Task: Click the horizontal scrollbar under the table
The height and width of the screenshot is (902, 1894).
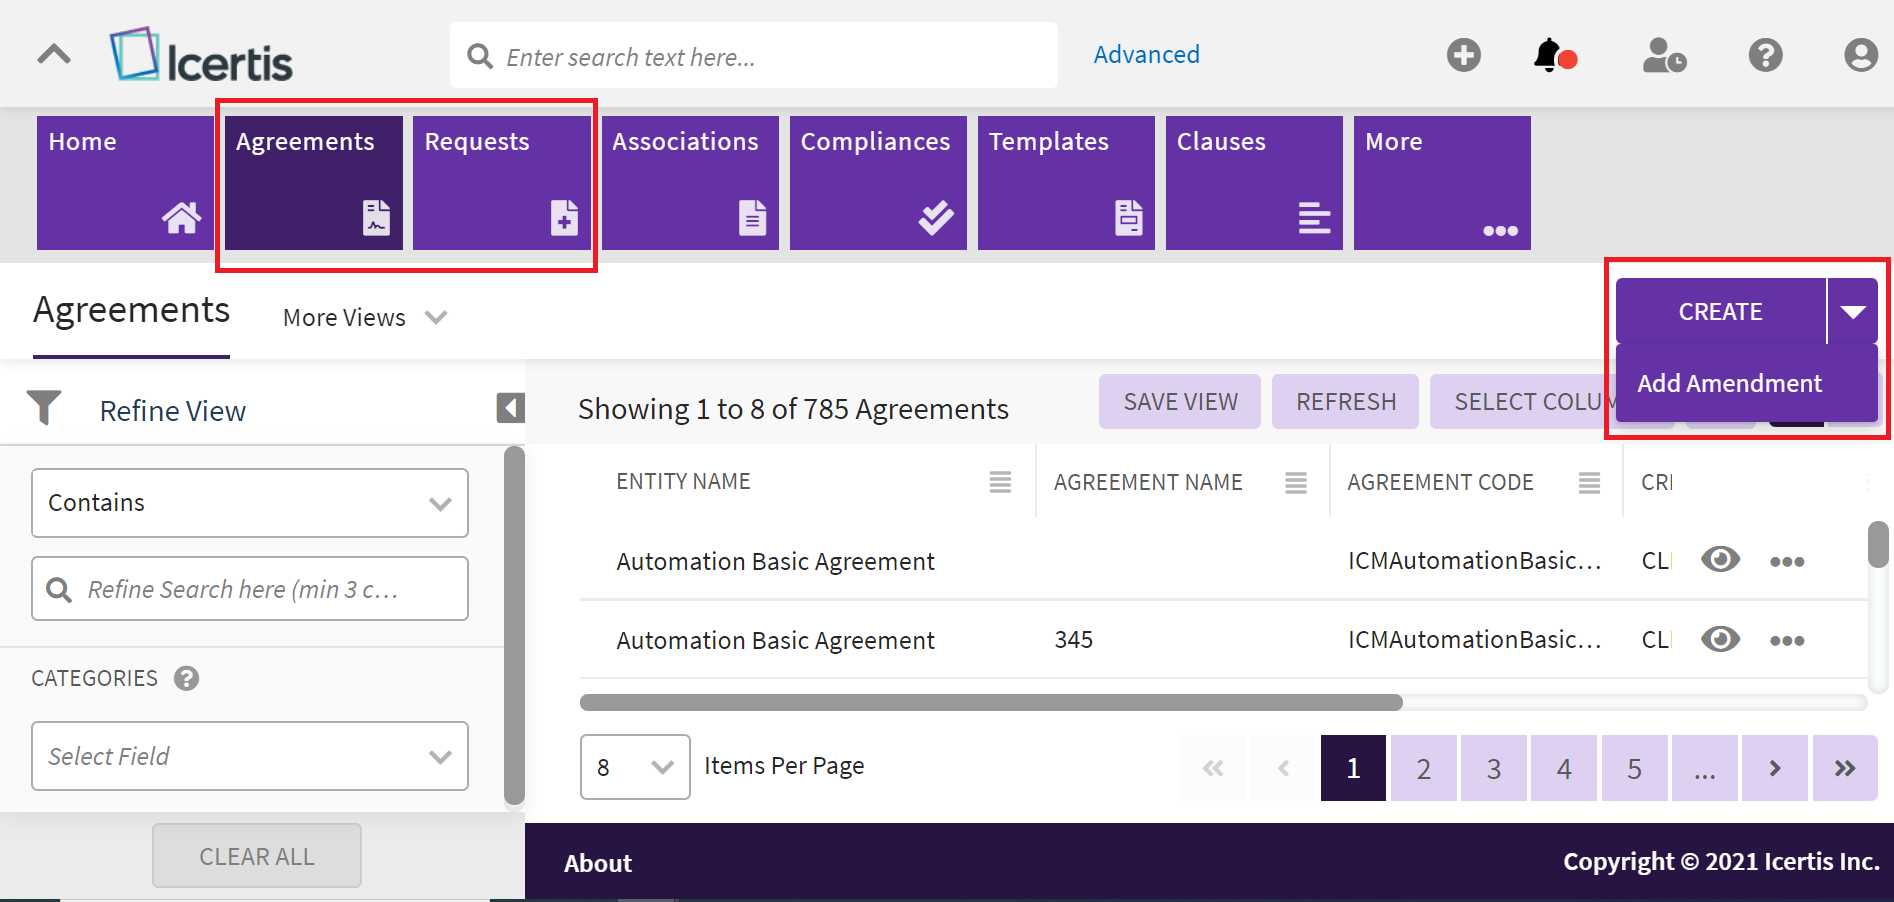Action: [x=990, y=703]
